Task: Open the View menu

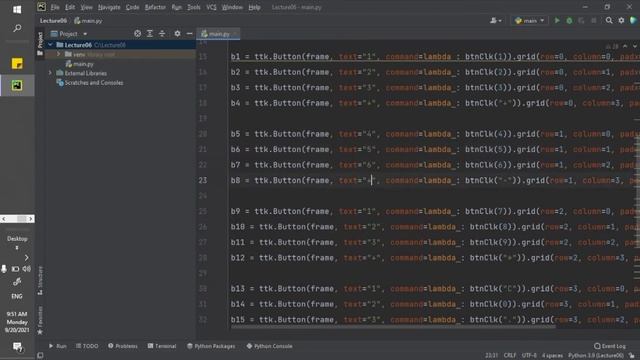Action: (x=86, y=7)
